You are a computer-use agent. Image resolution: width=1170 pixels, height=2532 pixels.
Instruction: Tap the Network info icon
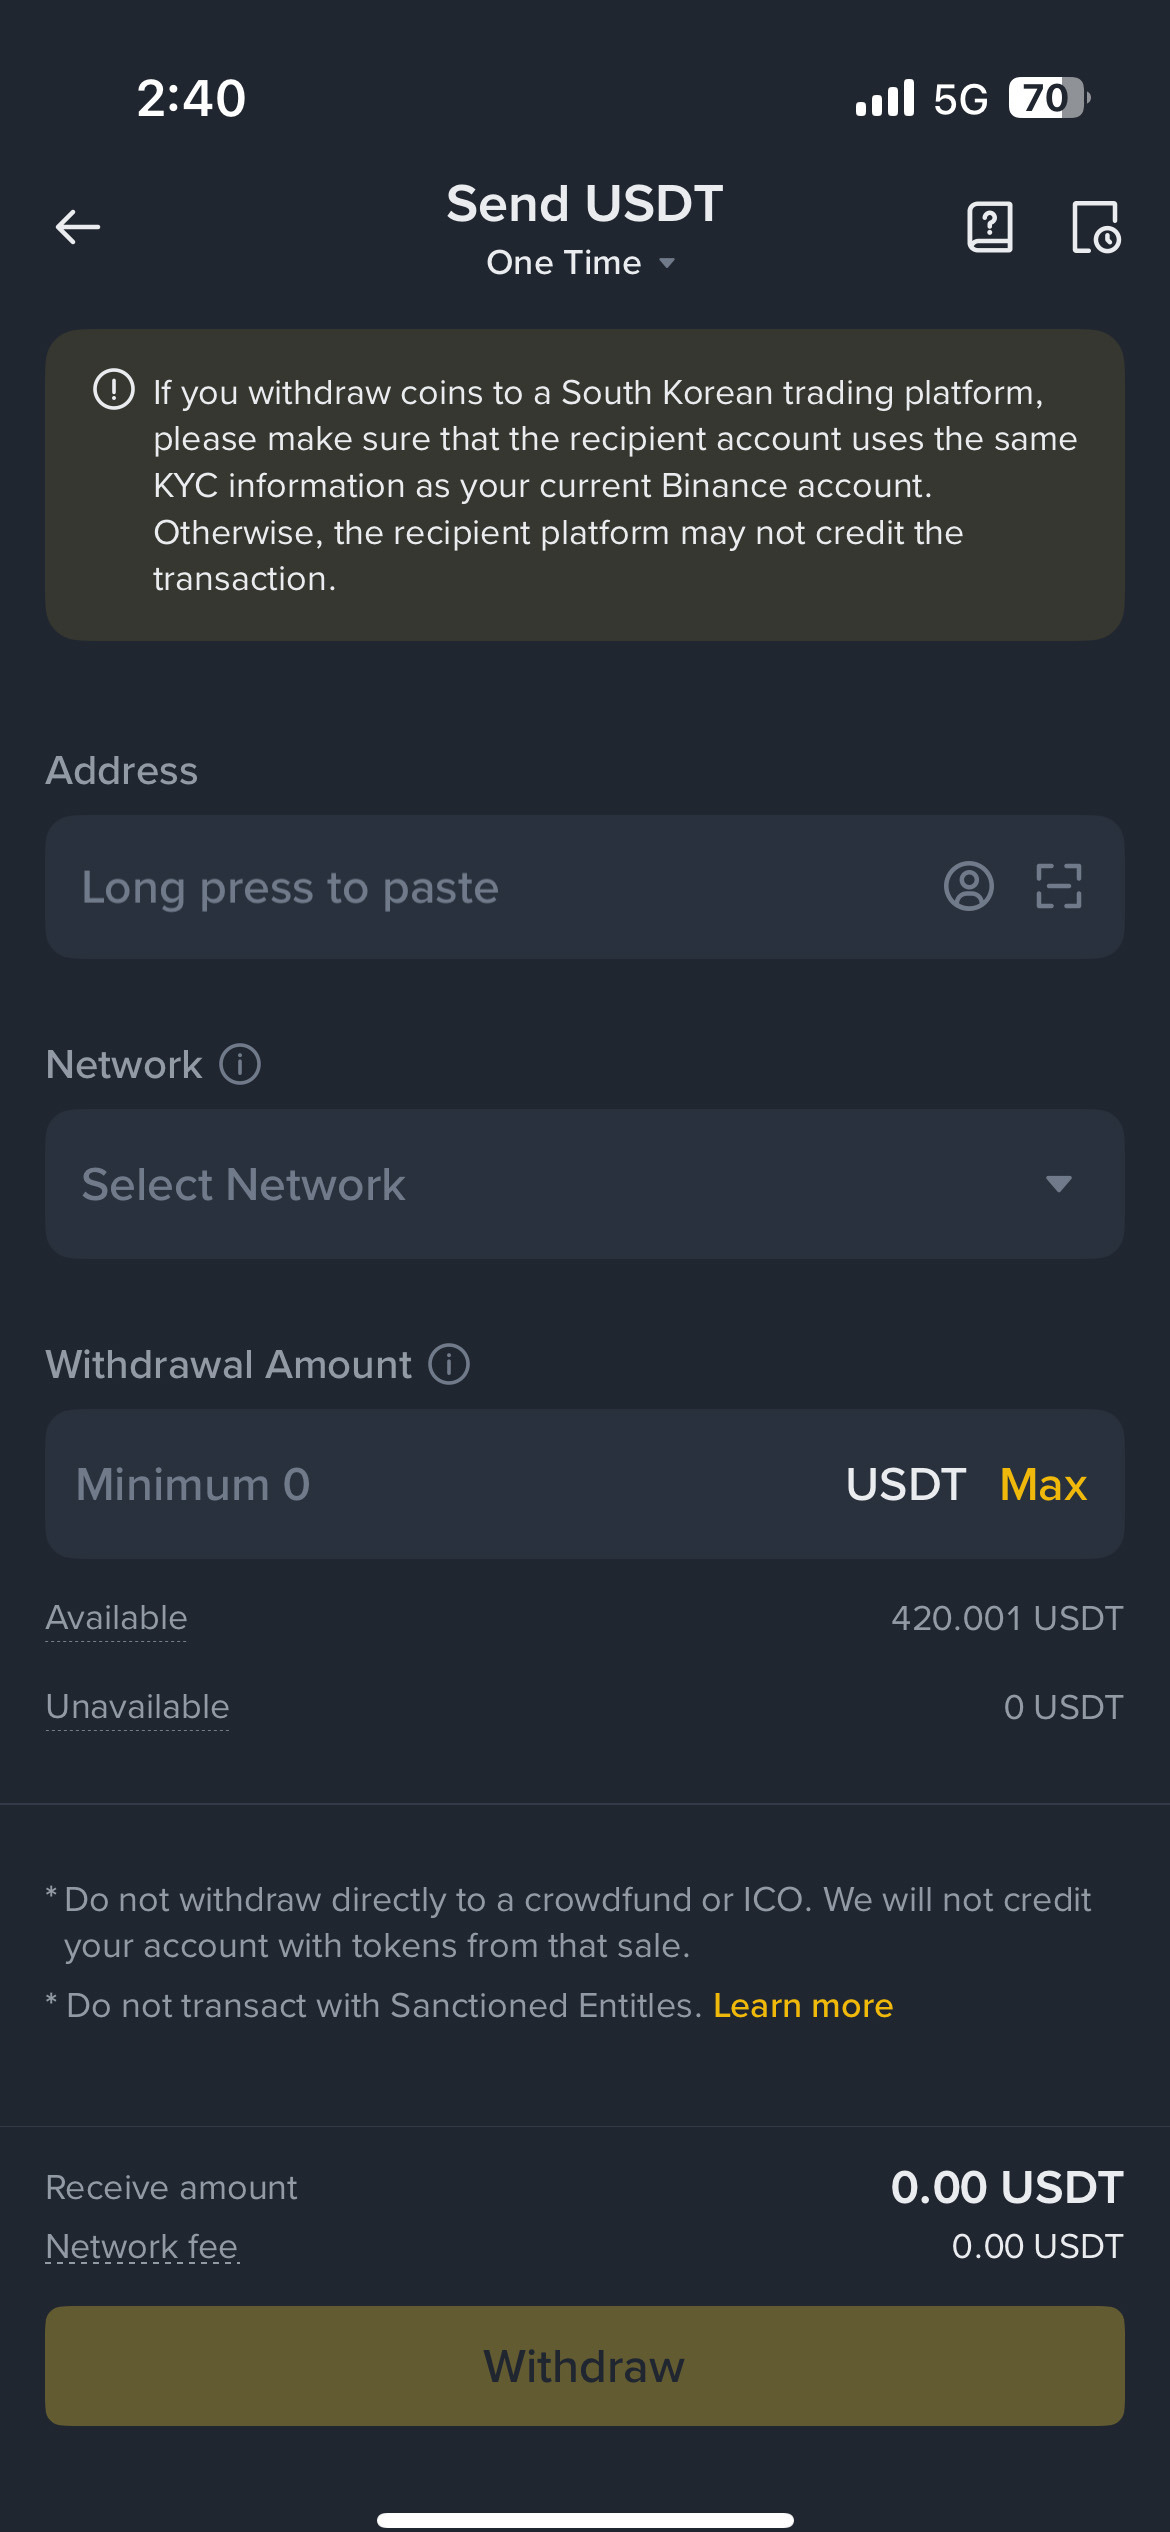point(240,1065)
